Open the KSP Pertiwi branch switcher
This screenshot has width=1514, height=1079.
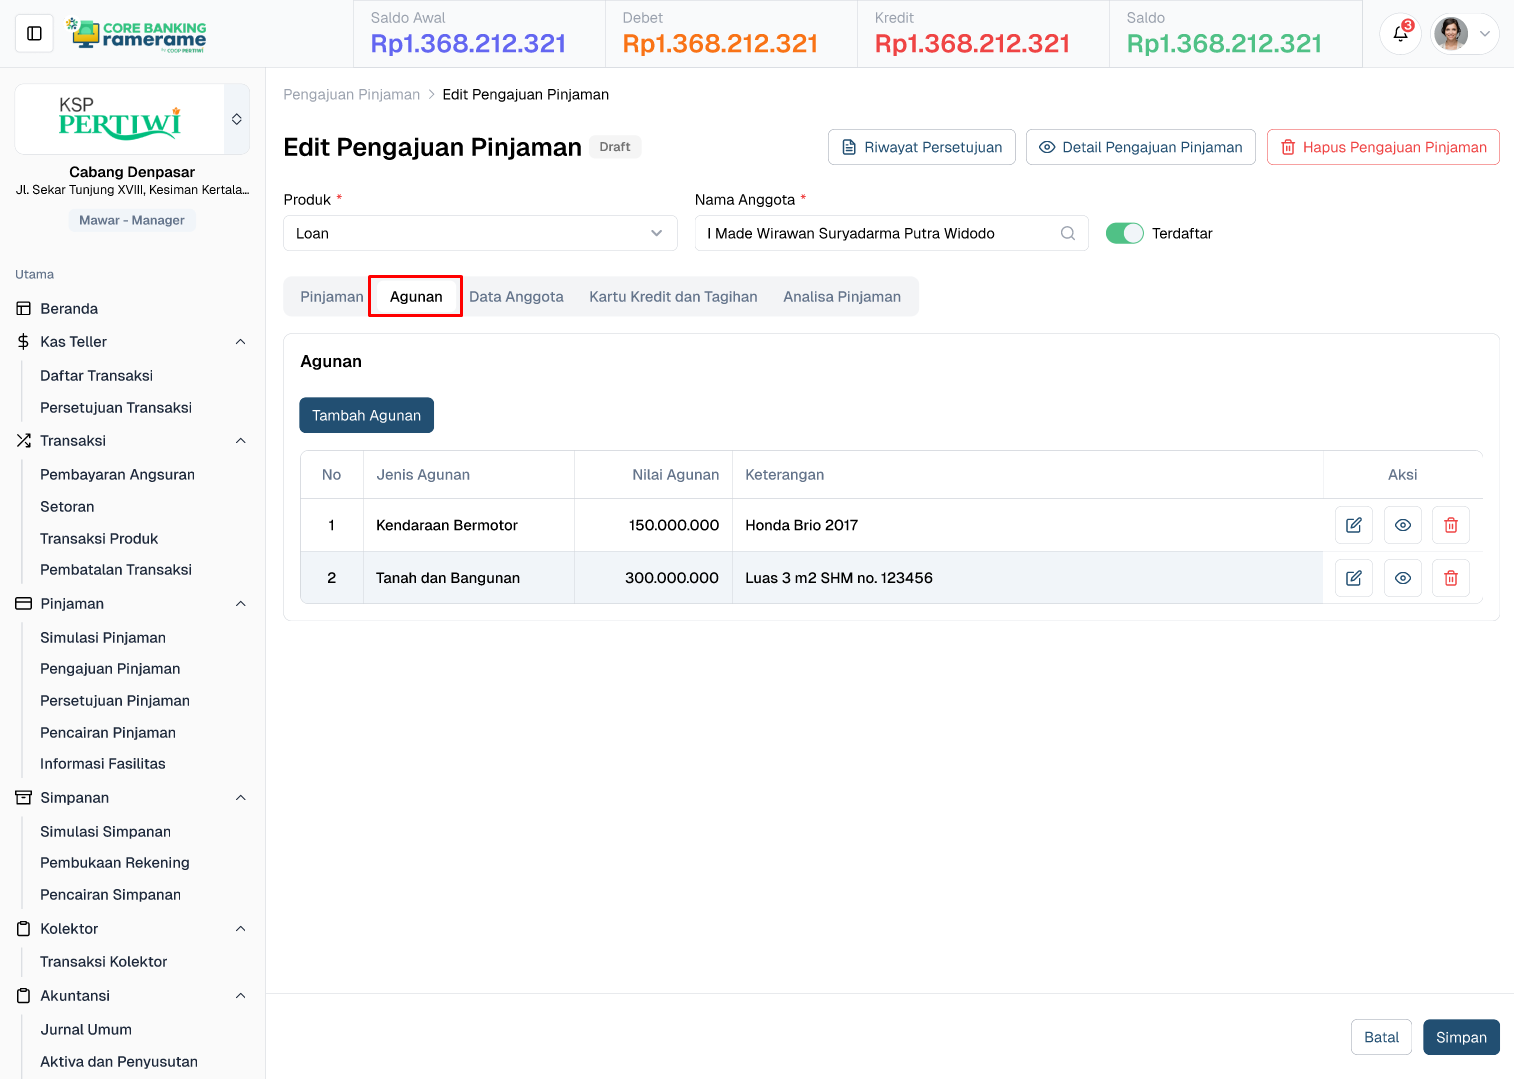pyautogui.click(x=236, y=119)
